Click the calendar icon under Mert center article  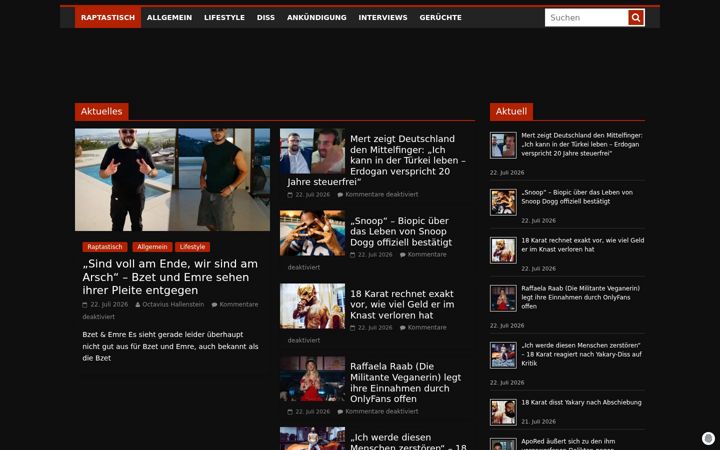tap(290, 195)
